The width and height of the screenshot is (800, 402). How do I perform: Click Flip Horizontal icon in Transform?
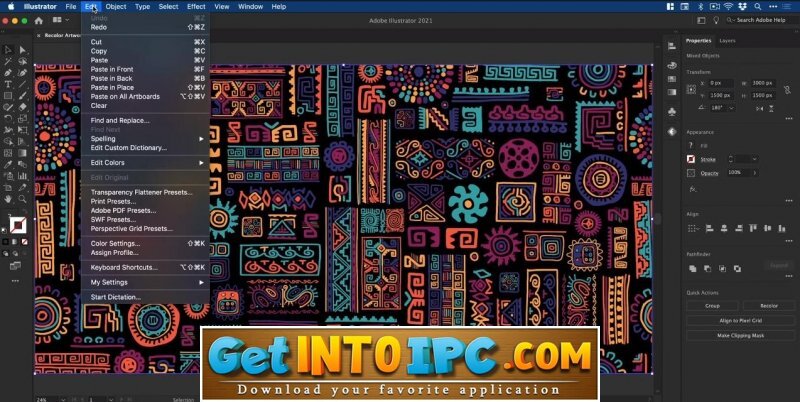tap(761, 108)
